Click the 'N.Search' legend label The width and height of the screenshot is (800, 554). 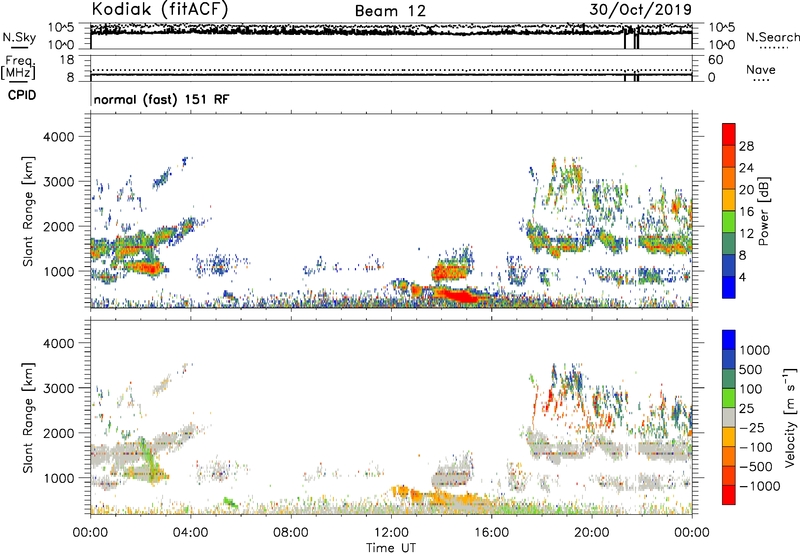773,37
